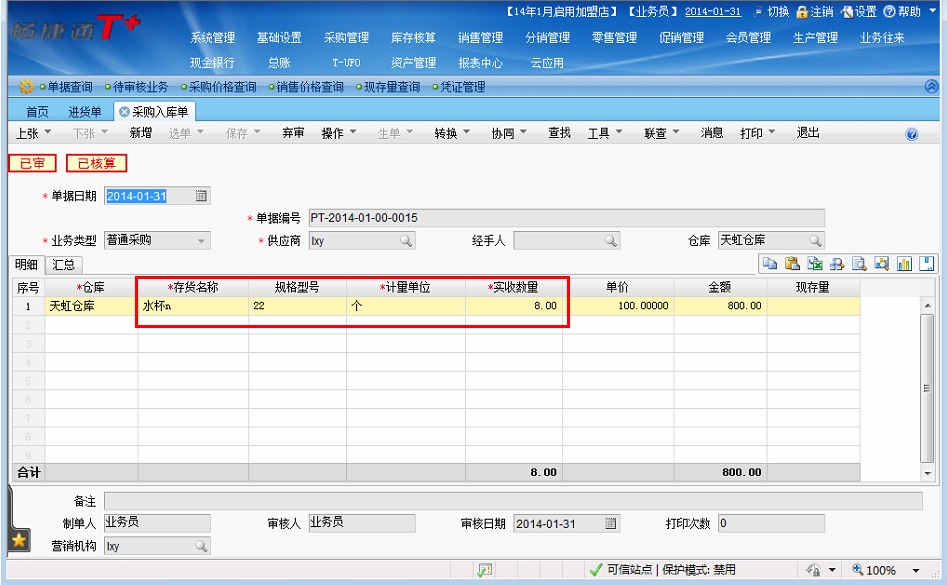Click the grid scroll down arrow
Screen dimensions: 947x585
(927, 473)
